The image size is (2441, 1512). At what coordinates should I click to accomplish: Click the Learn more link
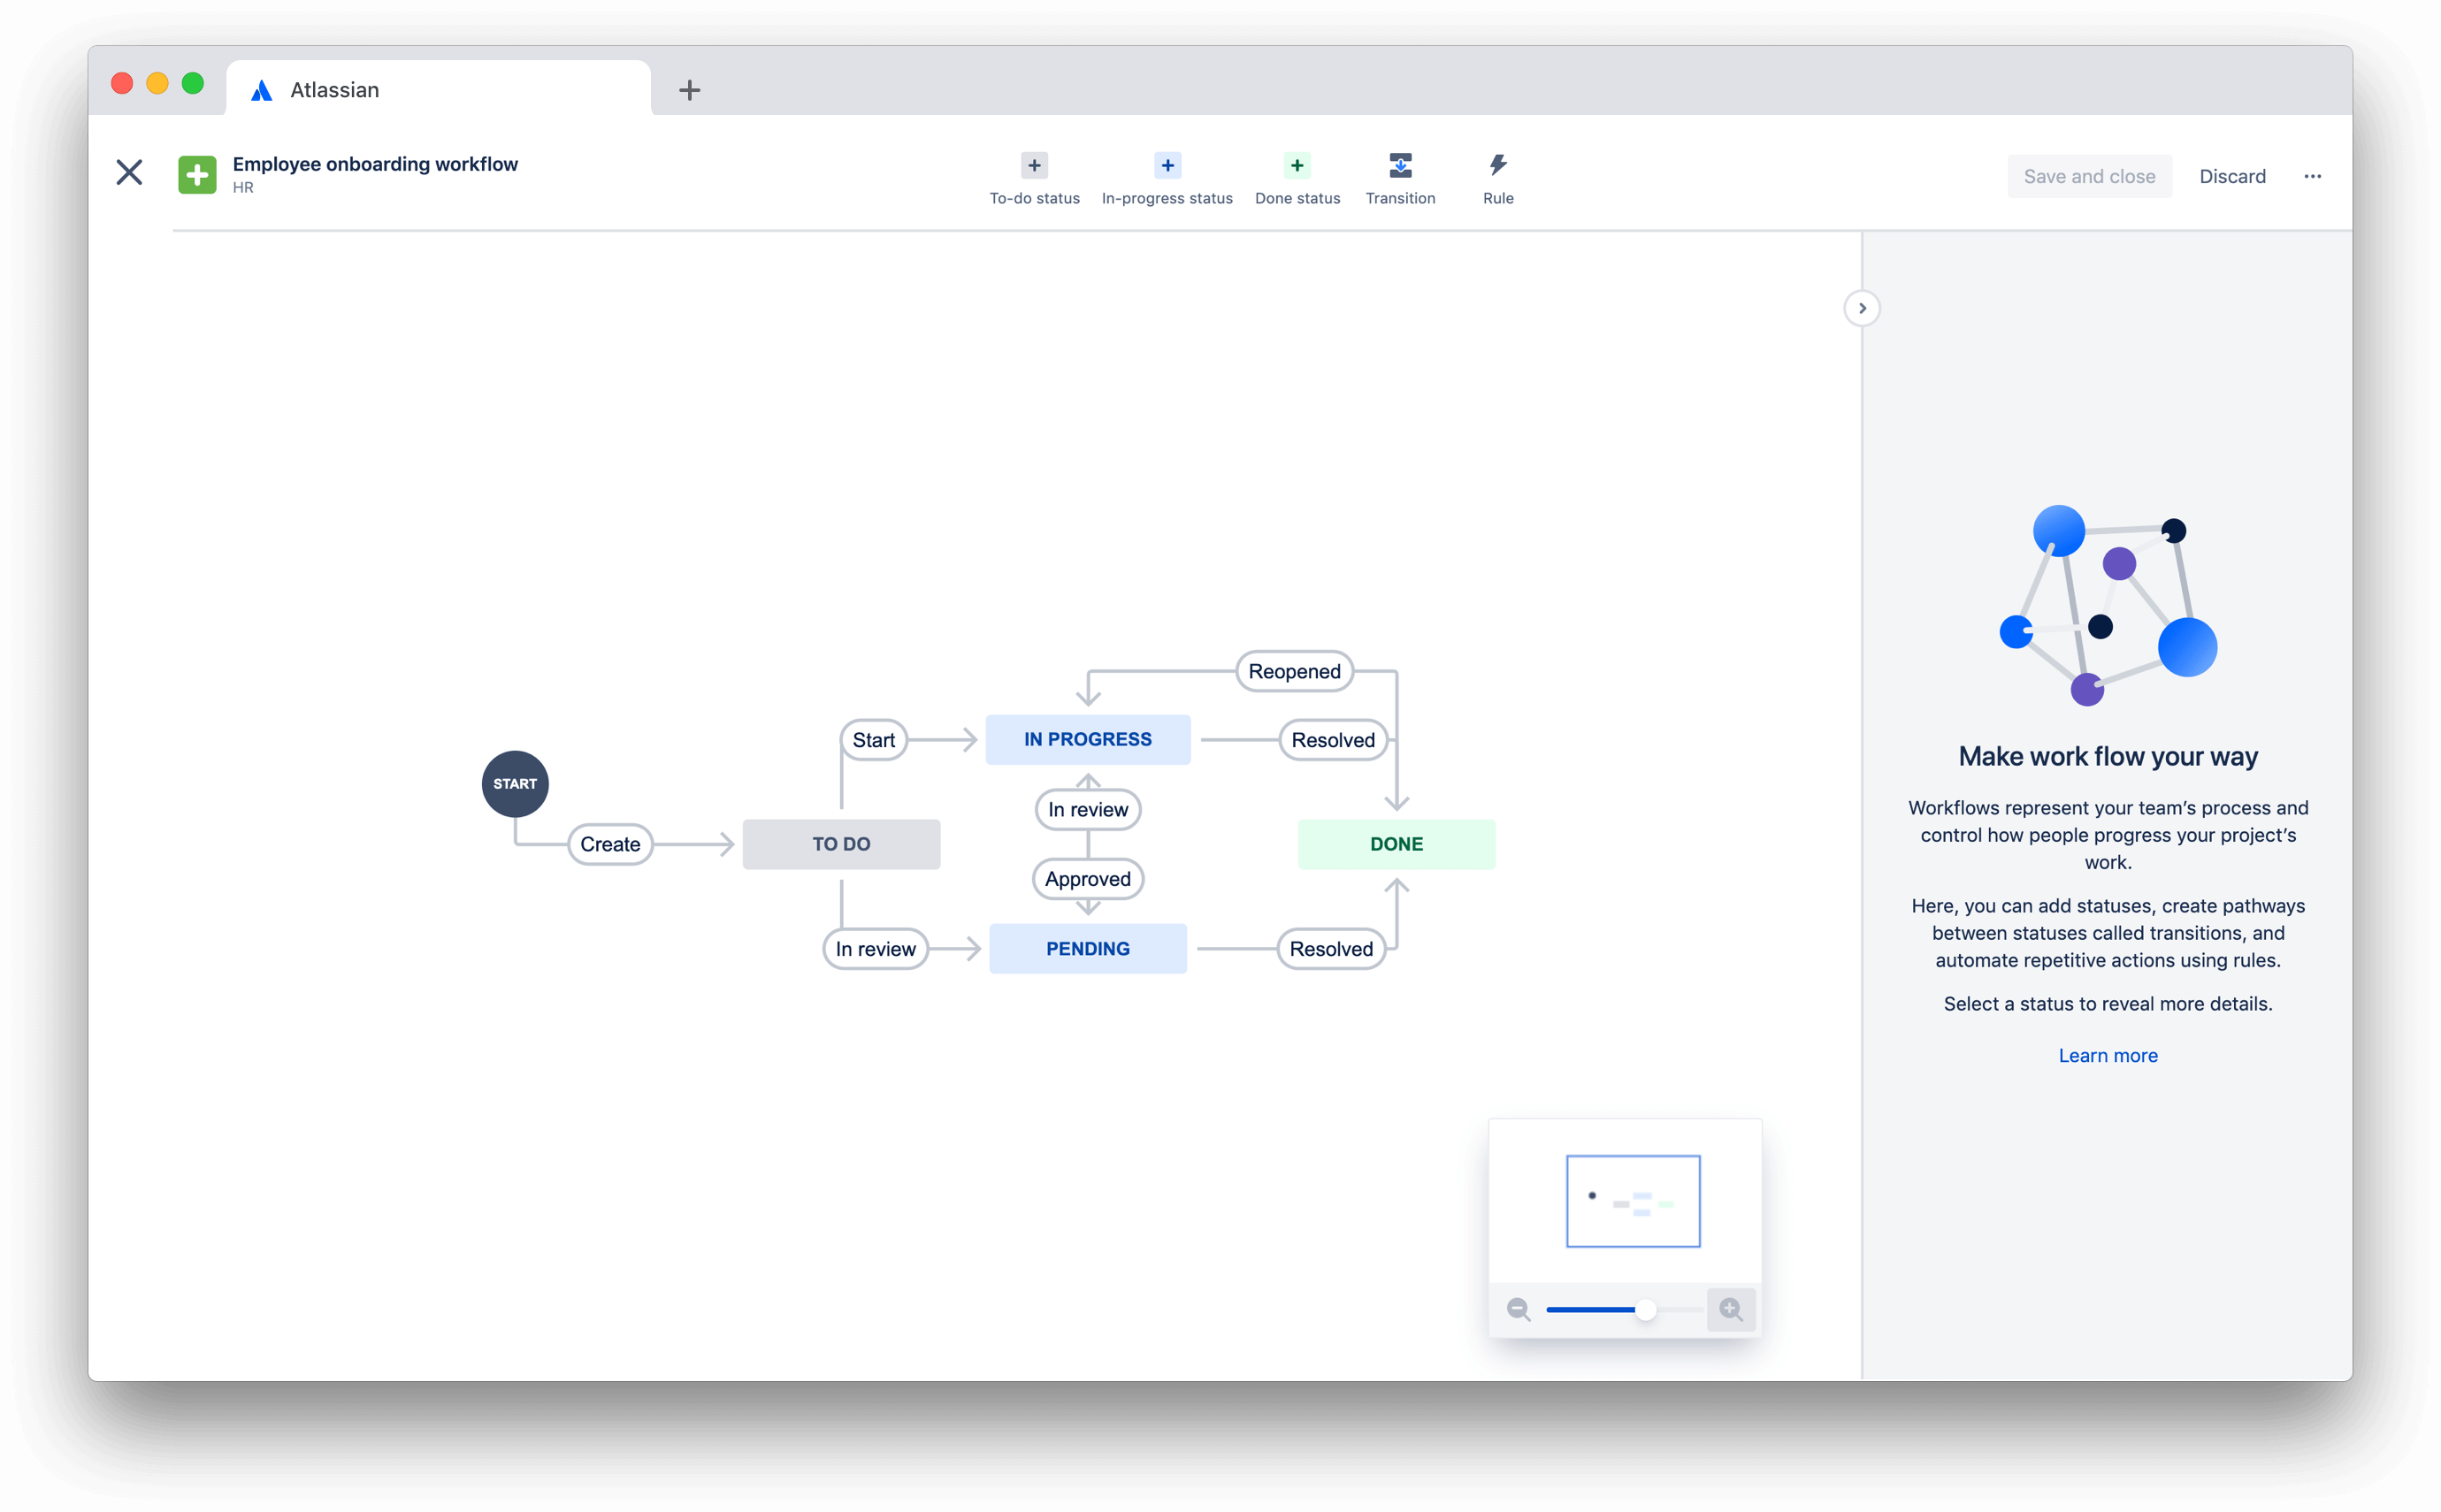coord(2106,1053)
